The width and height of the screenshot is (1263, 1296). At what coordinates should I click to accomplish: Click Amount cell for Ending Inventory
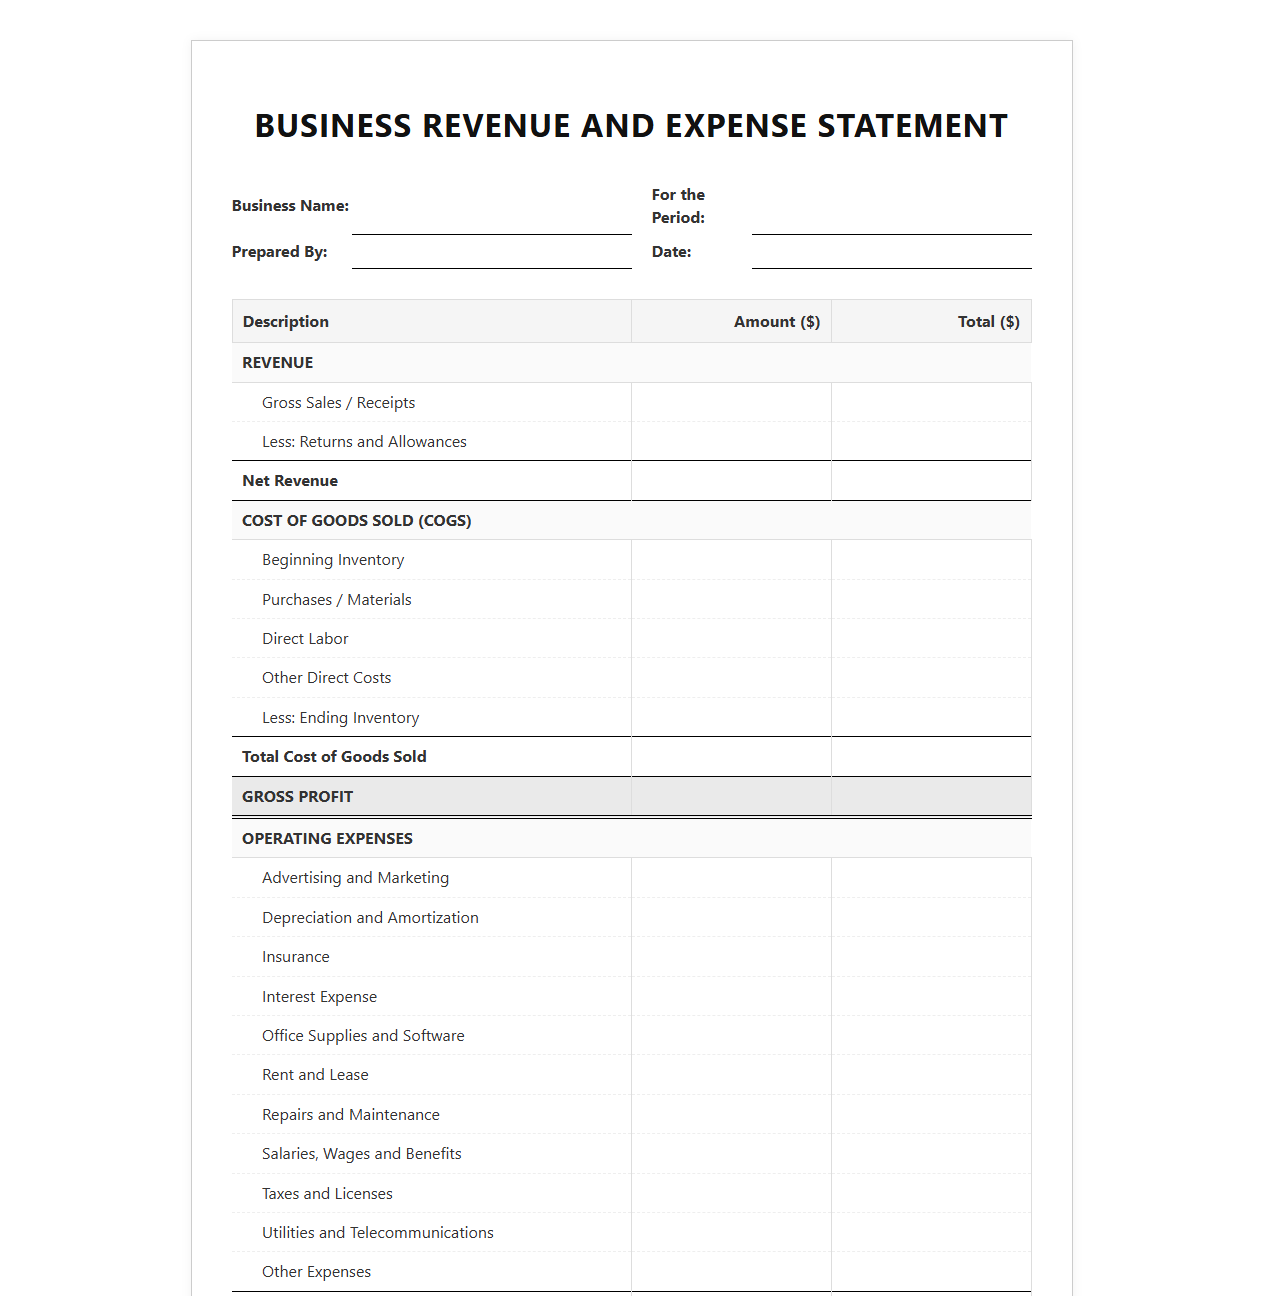pyautogui.click(x=731, y=718)
